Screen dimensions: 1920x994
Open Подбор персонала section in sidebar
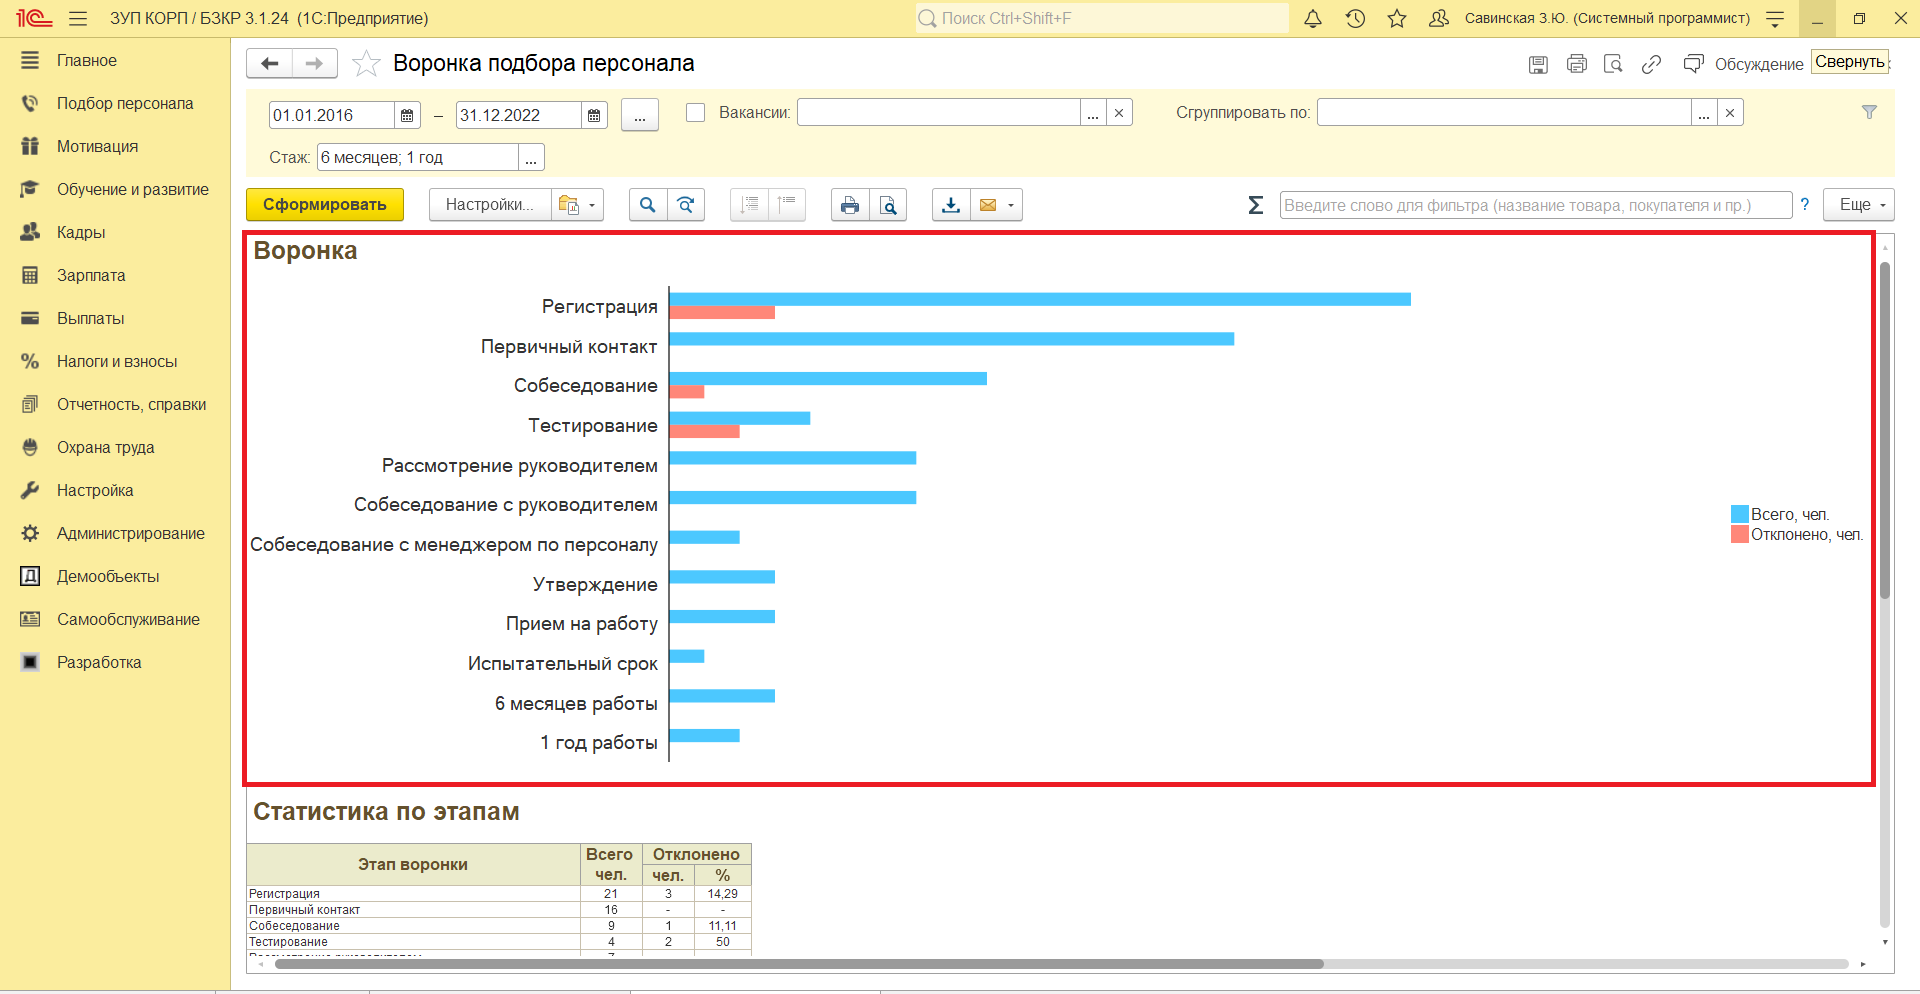click(125, 104)
